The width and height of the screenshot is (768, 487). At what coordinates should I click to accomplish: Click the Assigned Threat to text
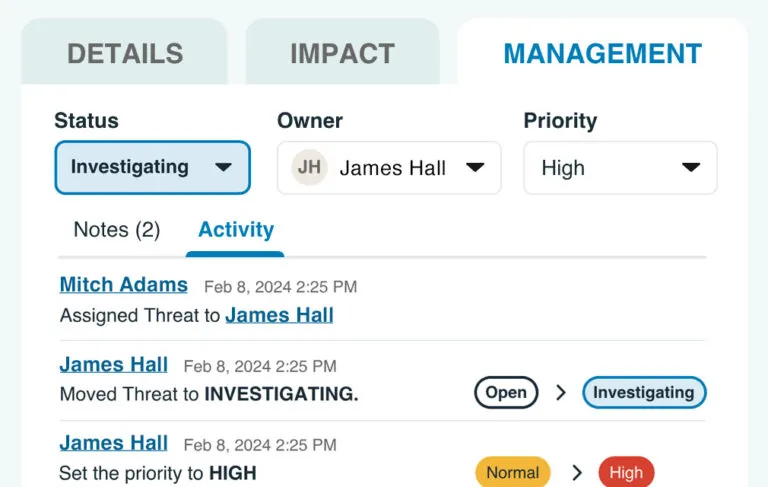pos(140,316)
